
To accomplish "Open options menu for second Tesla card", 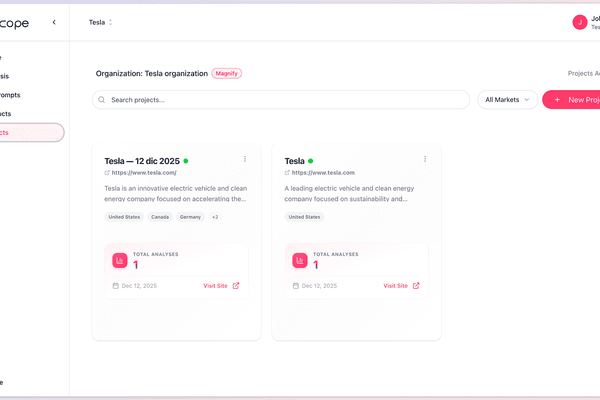I will point(425,159).
